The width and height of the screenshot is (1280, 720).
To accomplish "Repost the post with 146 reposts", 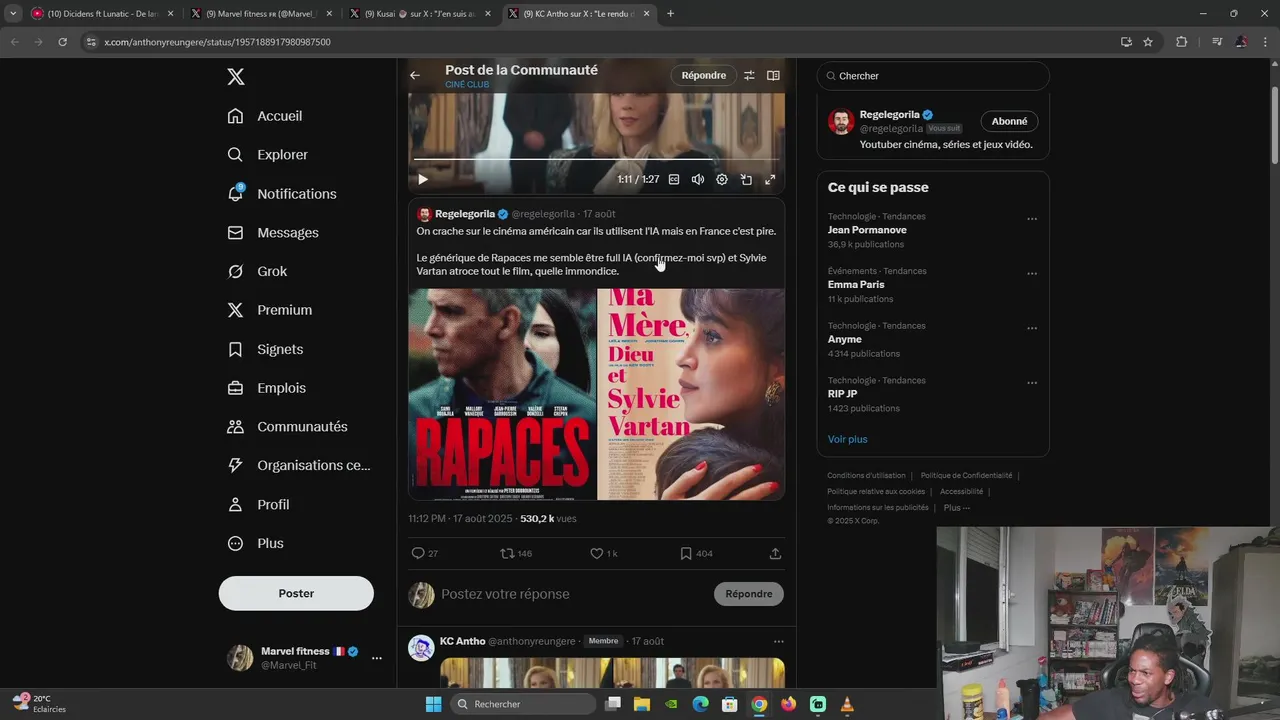I will [x=516, y=553].
